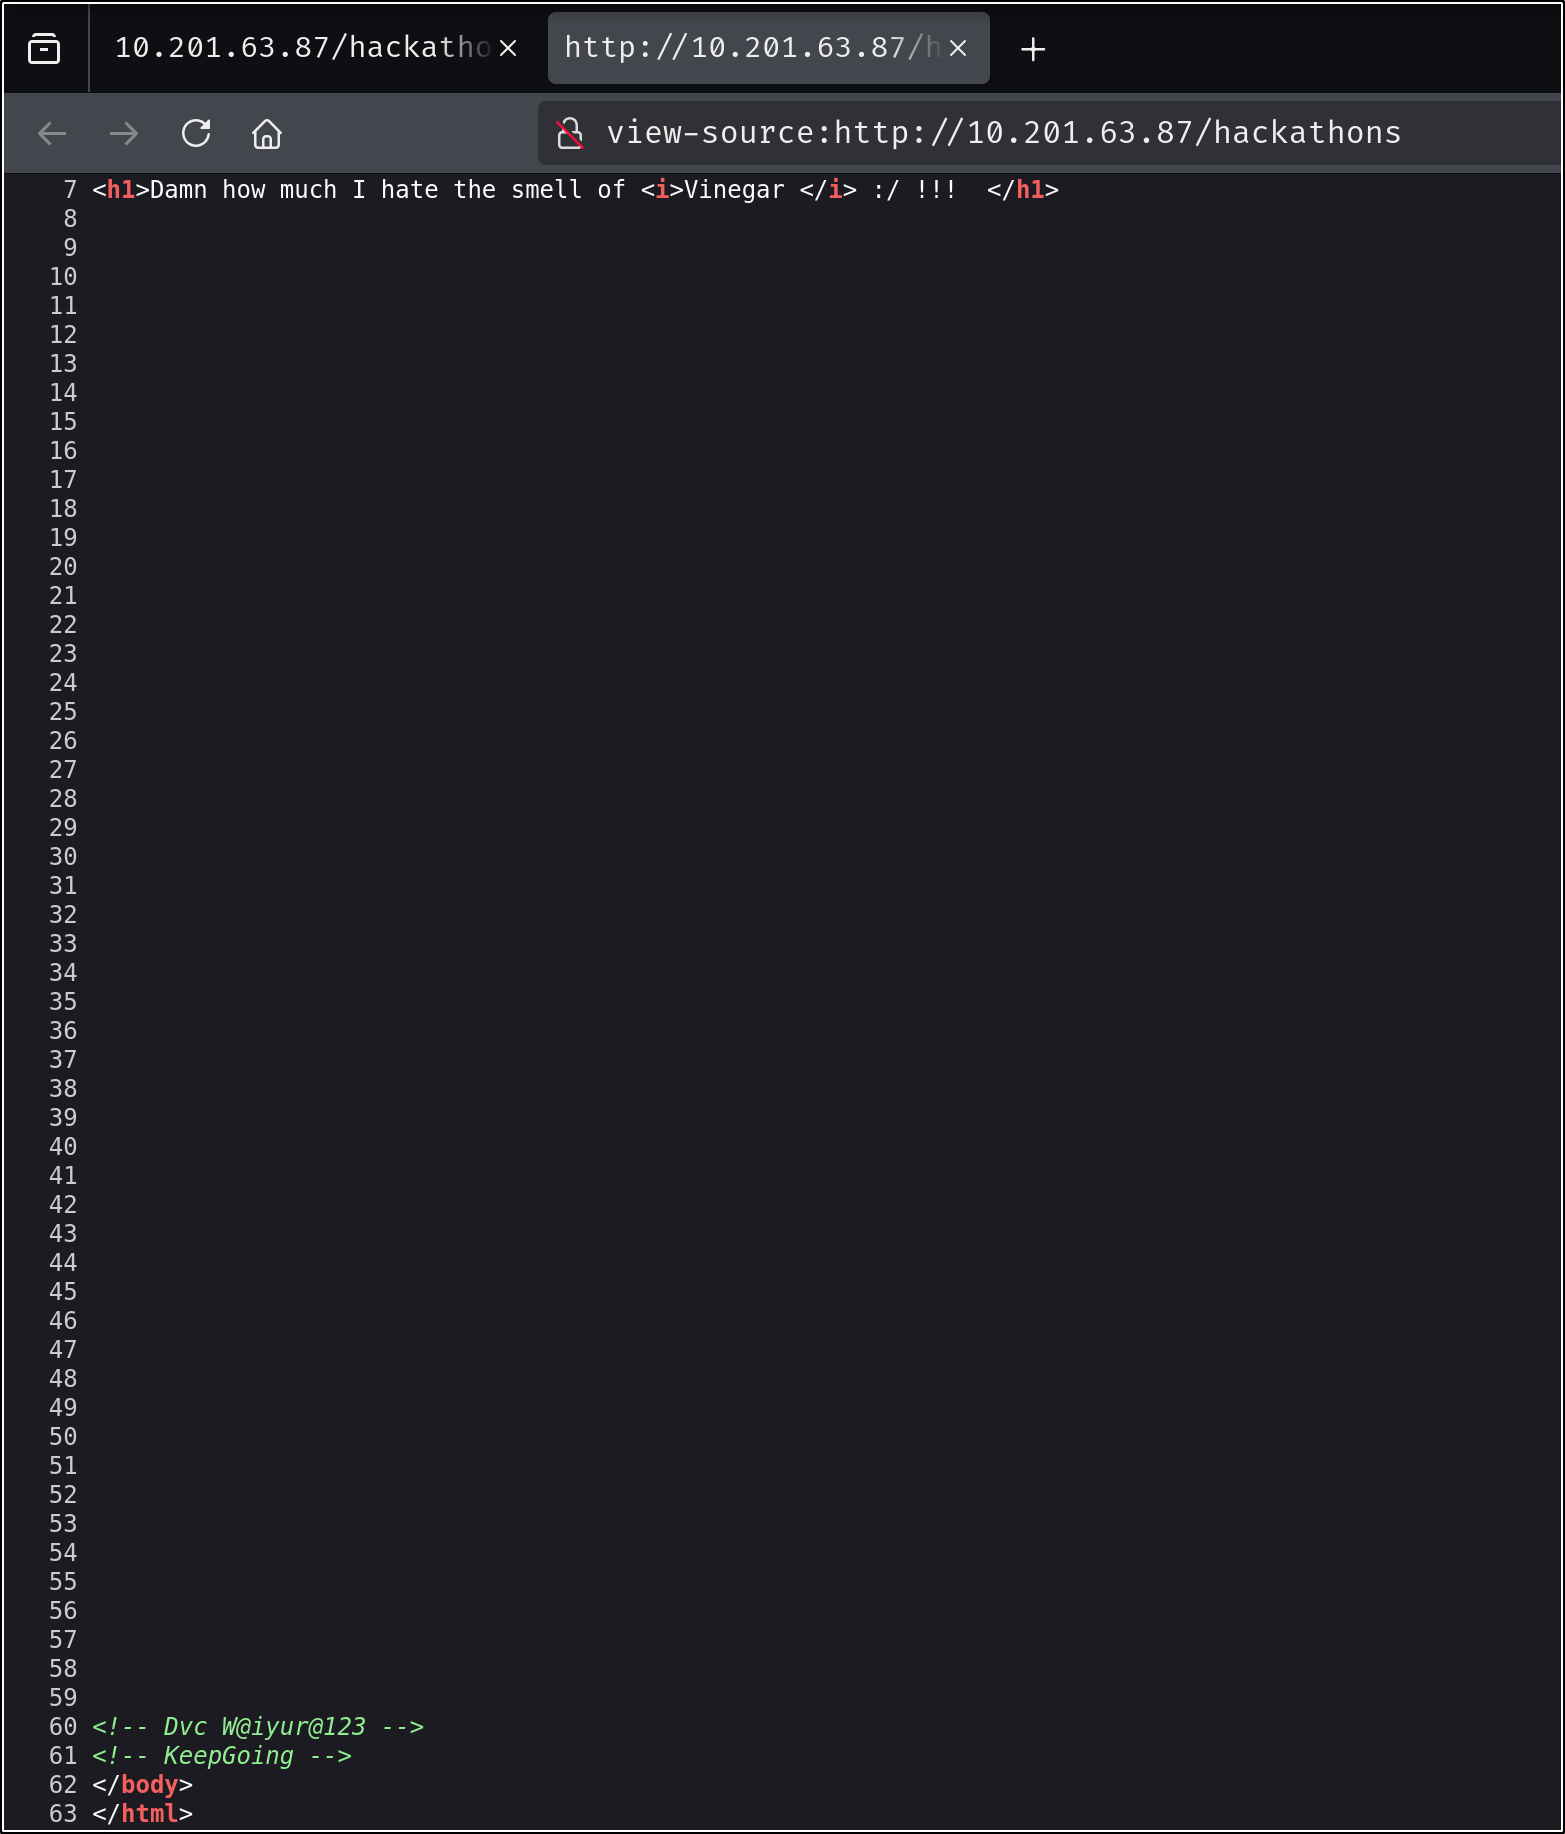Screen dimensions: 1565x1834
Task: Go forward using the forward arrow
Action: [x=124, y=133]
